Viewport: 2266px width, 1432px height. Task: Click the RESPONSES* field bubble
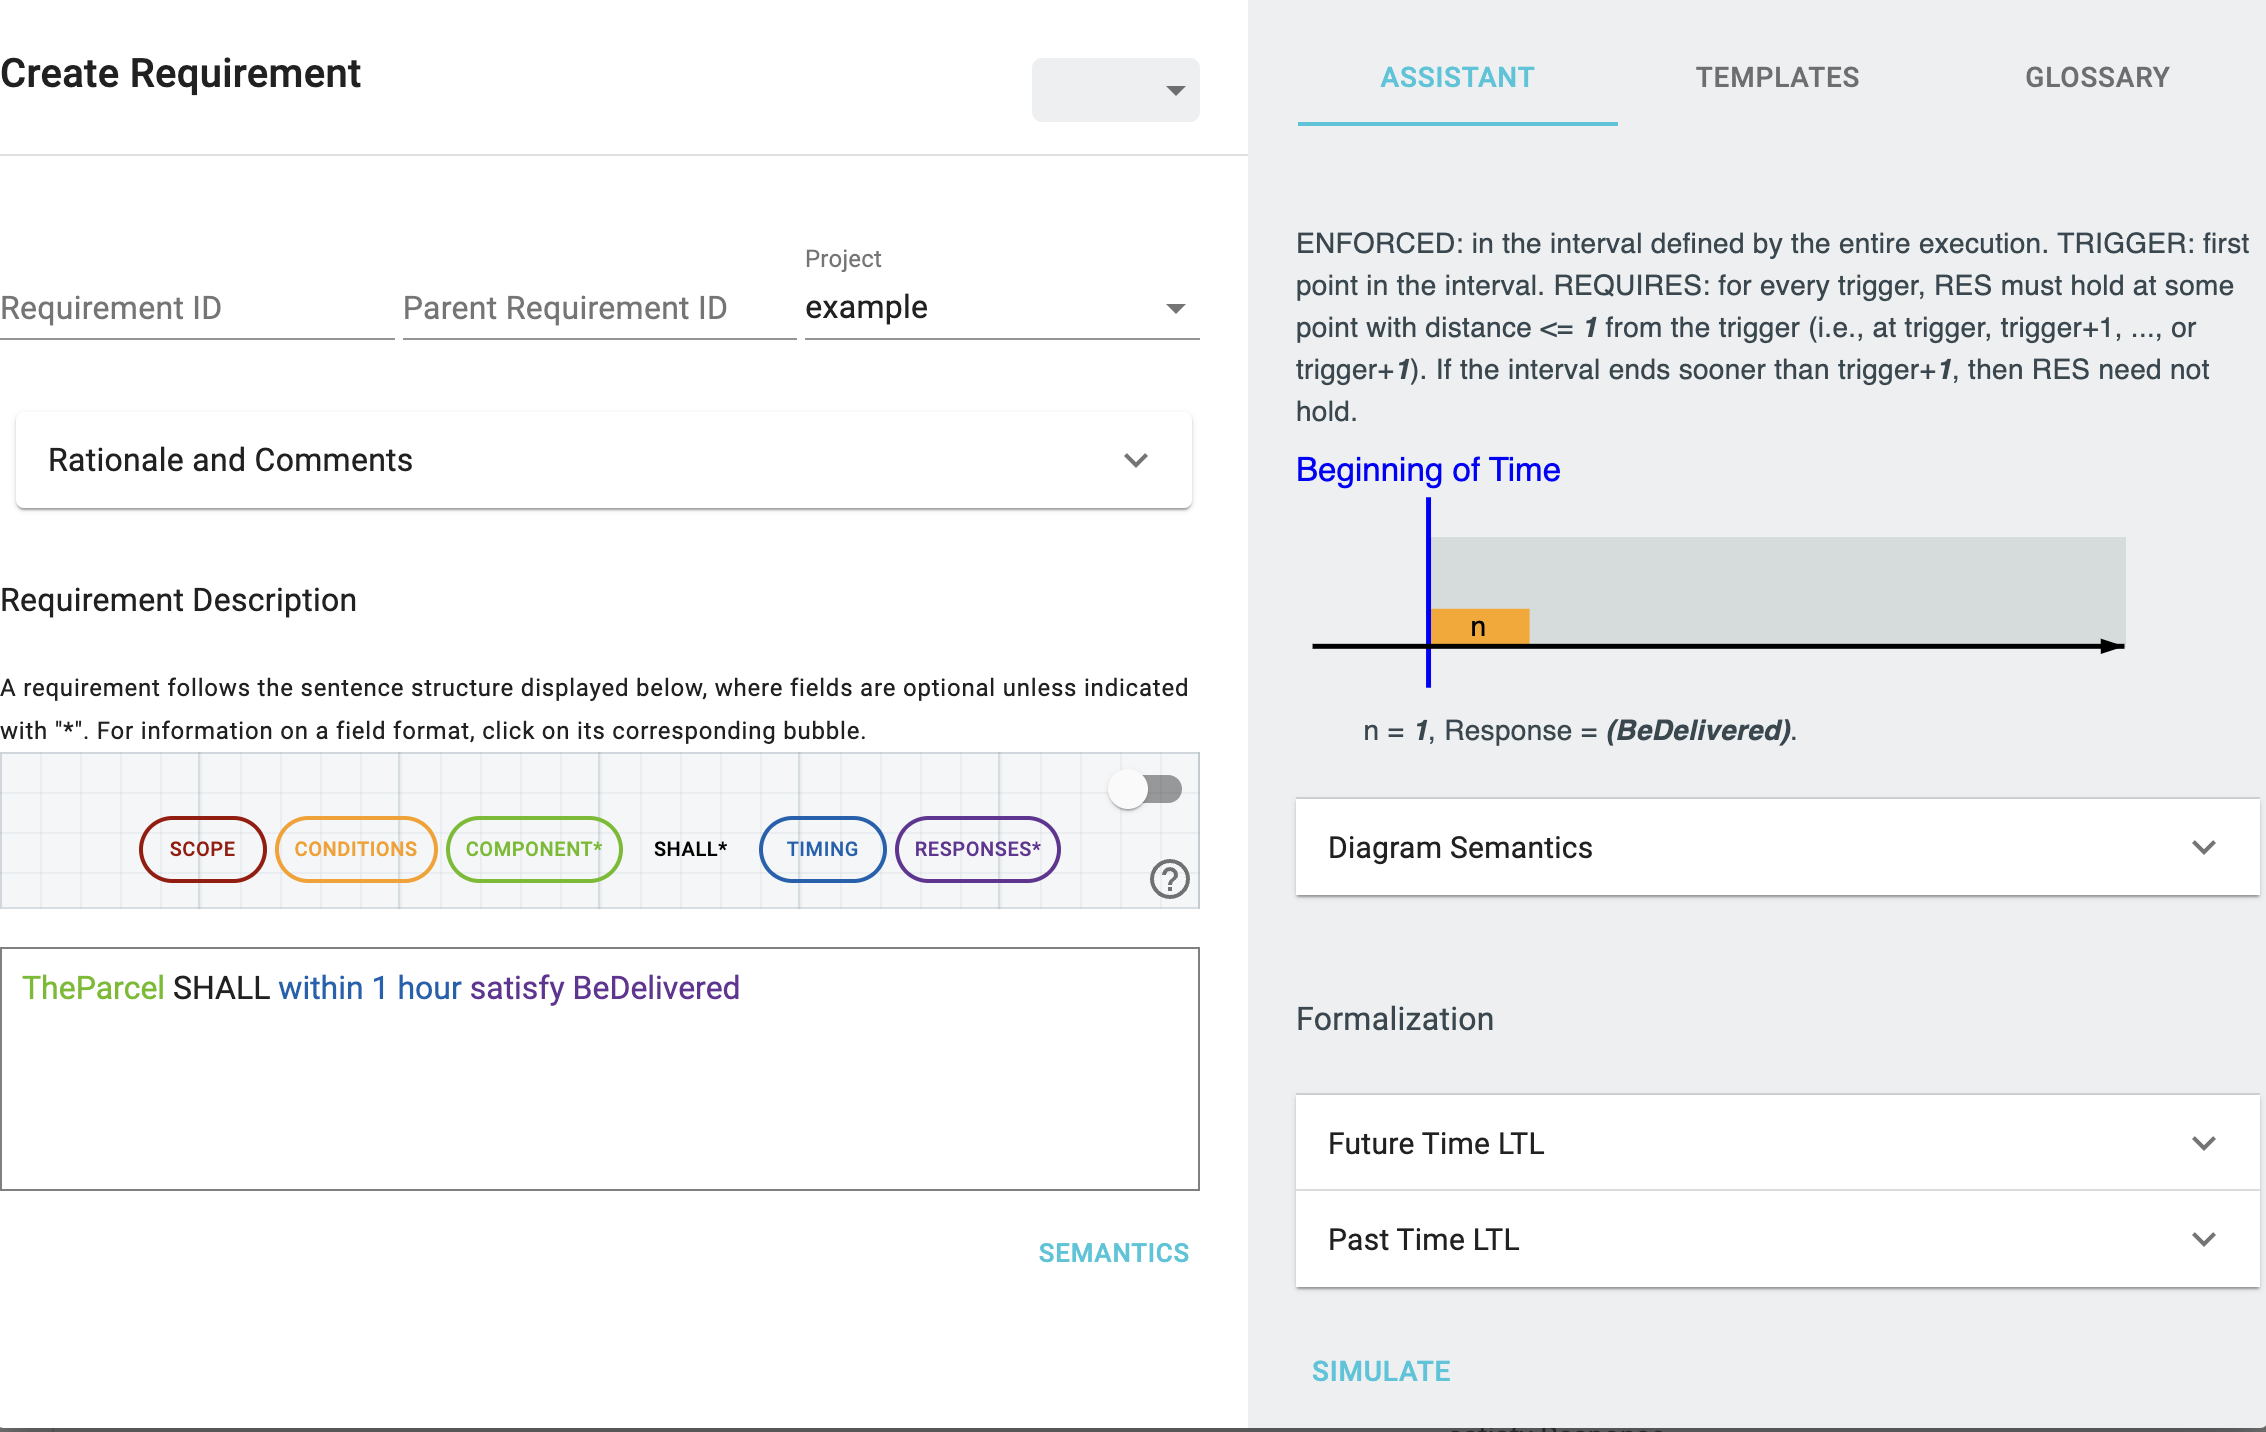[x=977, y=849]
